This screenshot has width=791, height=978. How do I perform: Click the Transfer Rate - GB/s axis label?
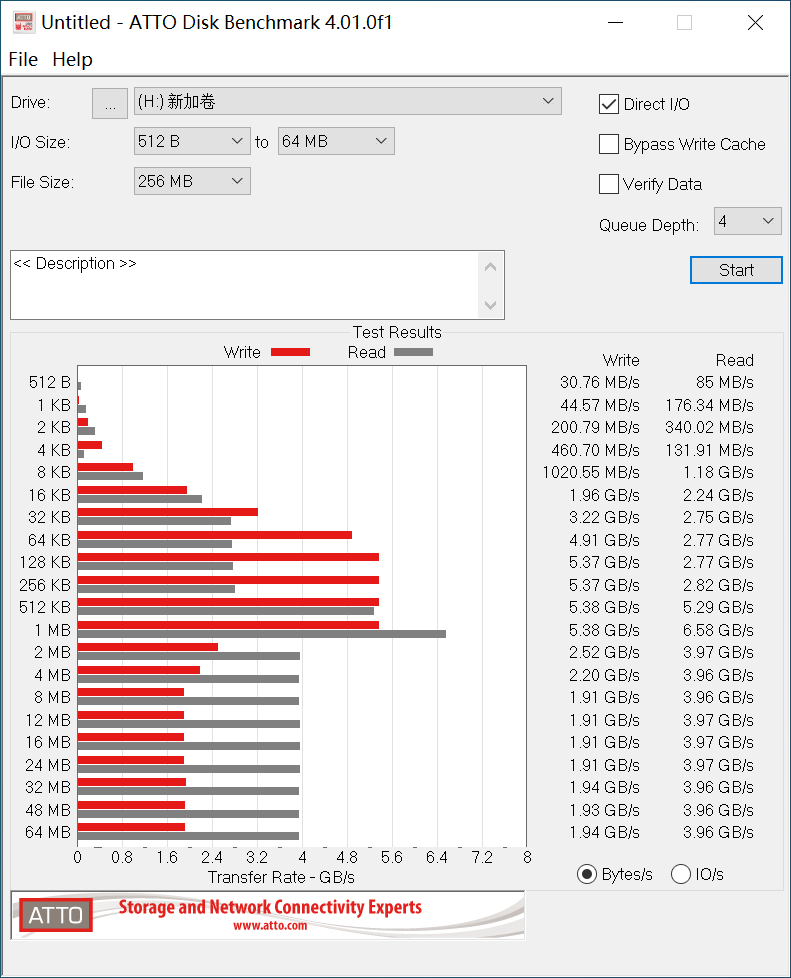(281, 878)
